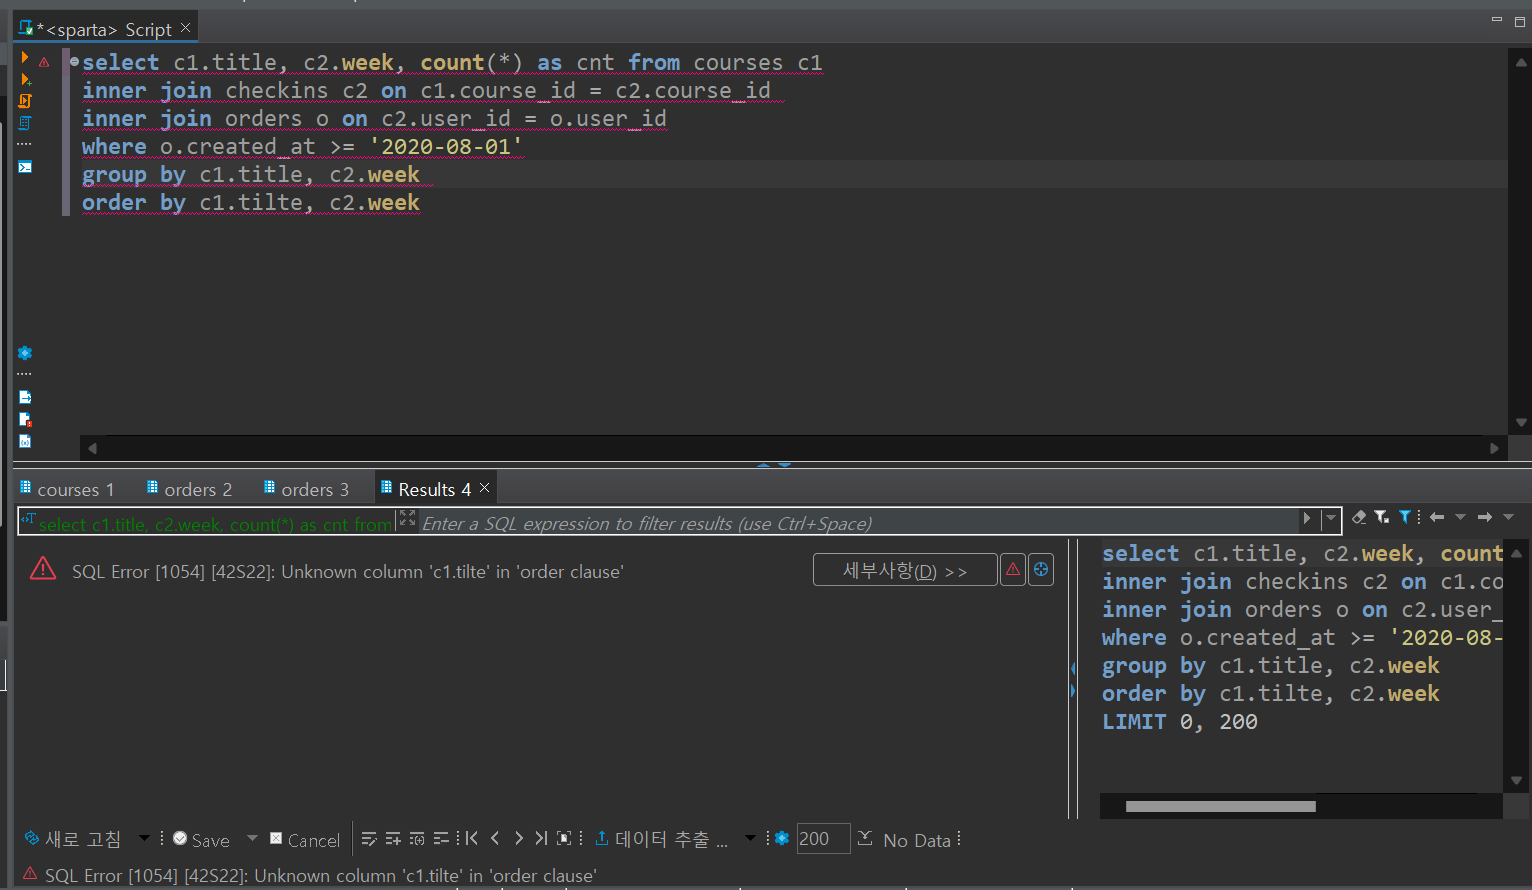Click the blue custom filters funnel icon
The image size is (1532, 890).
[x=1405, y=517]
